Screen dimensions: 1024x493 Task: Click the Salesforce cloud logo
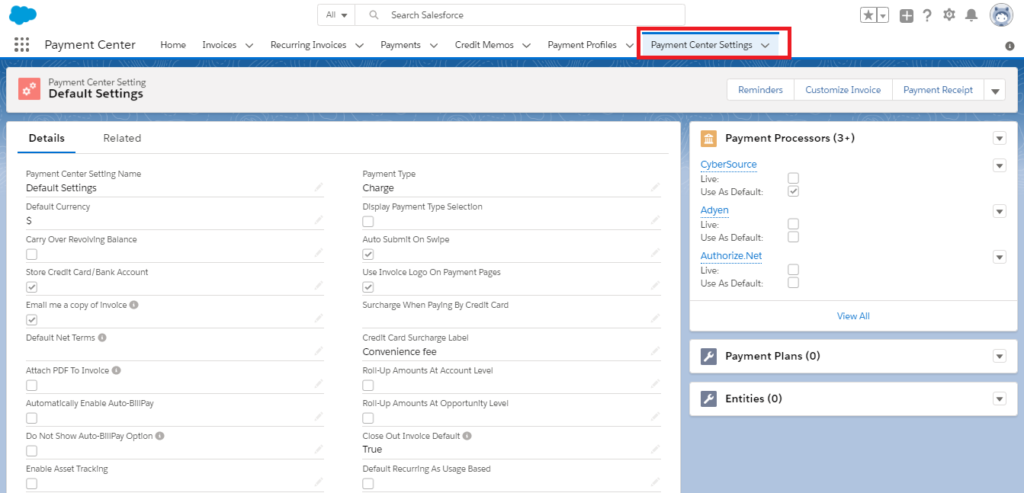tap(22, 14)
